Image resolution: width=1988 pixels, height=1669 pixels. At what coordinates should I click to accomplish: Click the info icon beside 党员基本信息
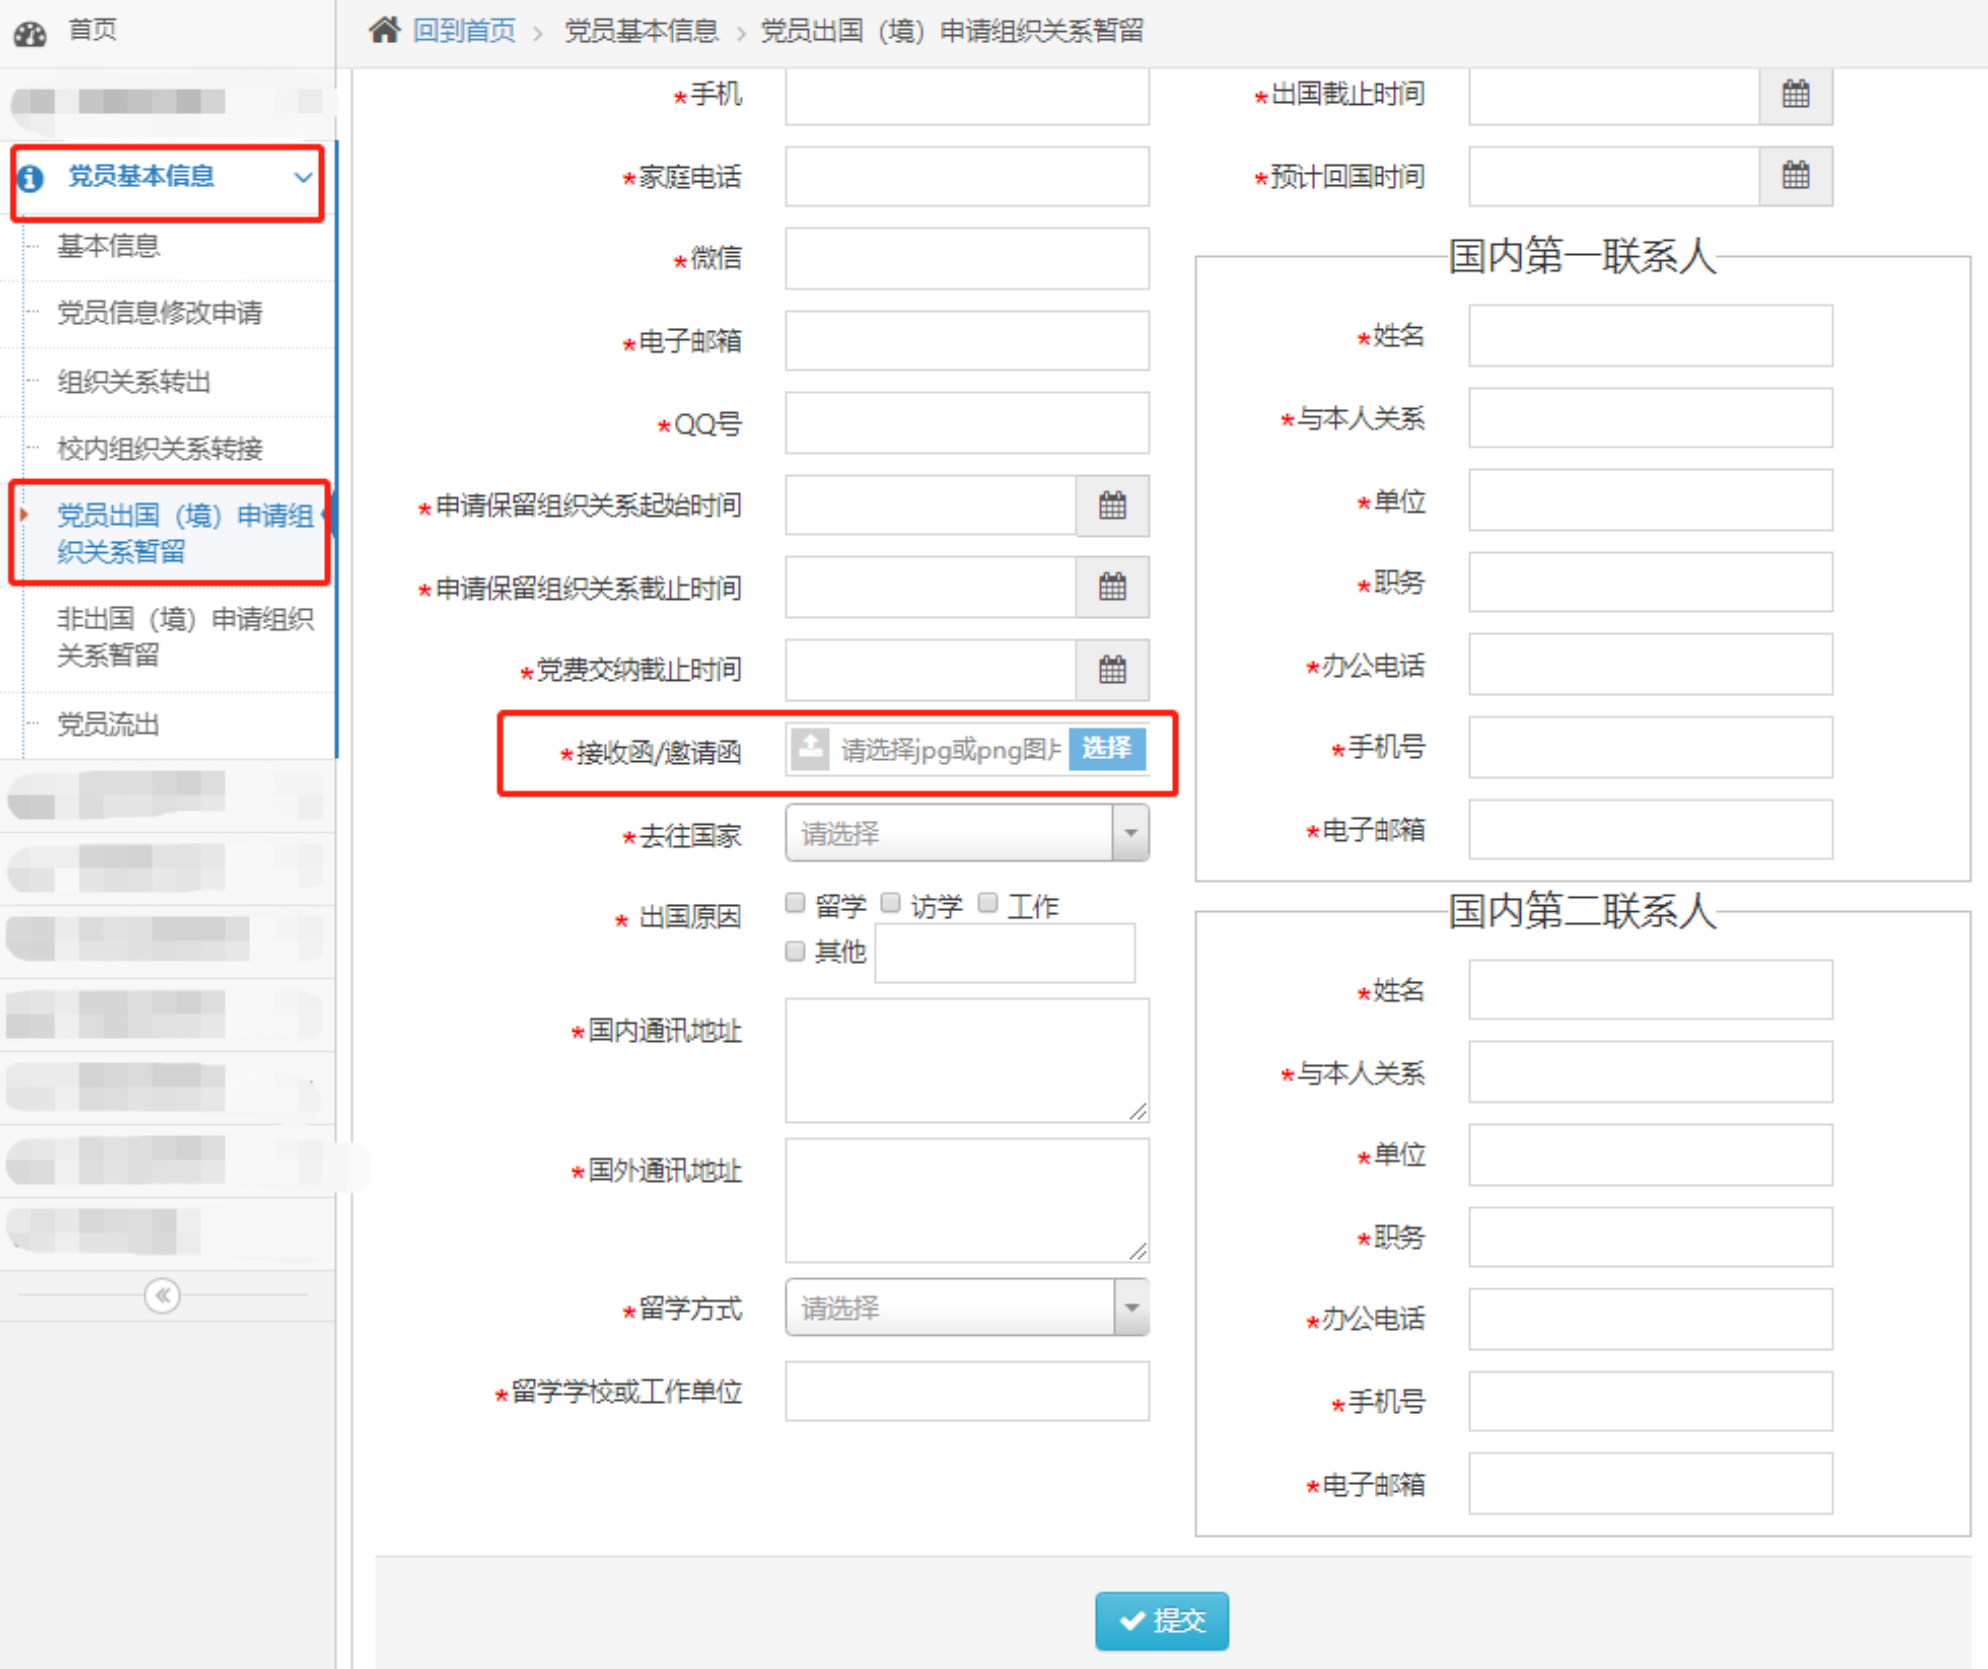click(30, 180)
